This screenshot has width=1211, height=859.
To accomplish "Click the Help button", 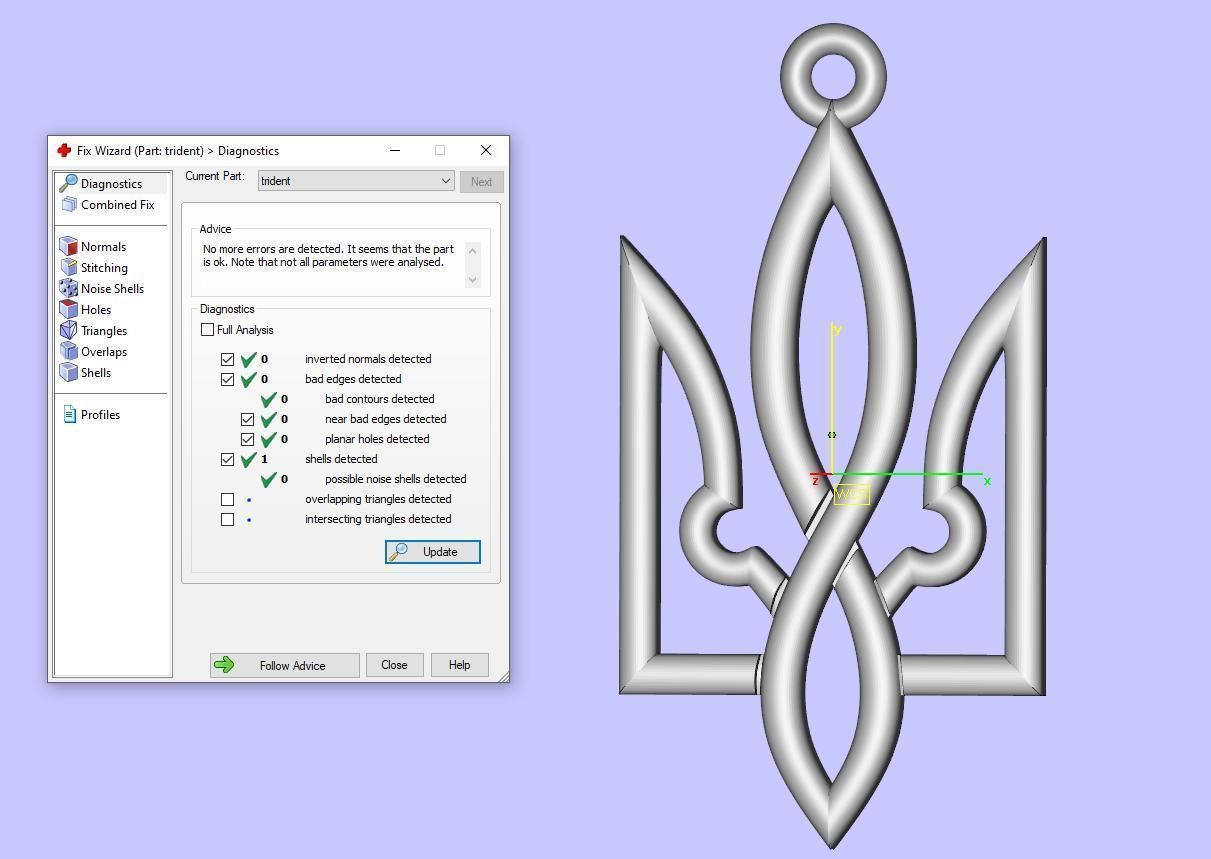I will (x=459, y=665).
